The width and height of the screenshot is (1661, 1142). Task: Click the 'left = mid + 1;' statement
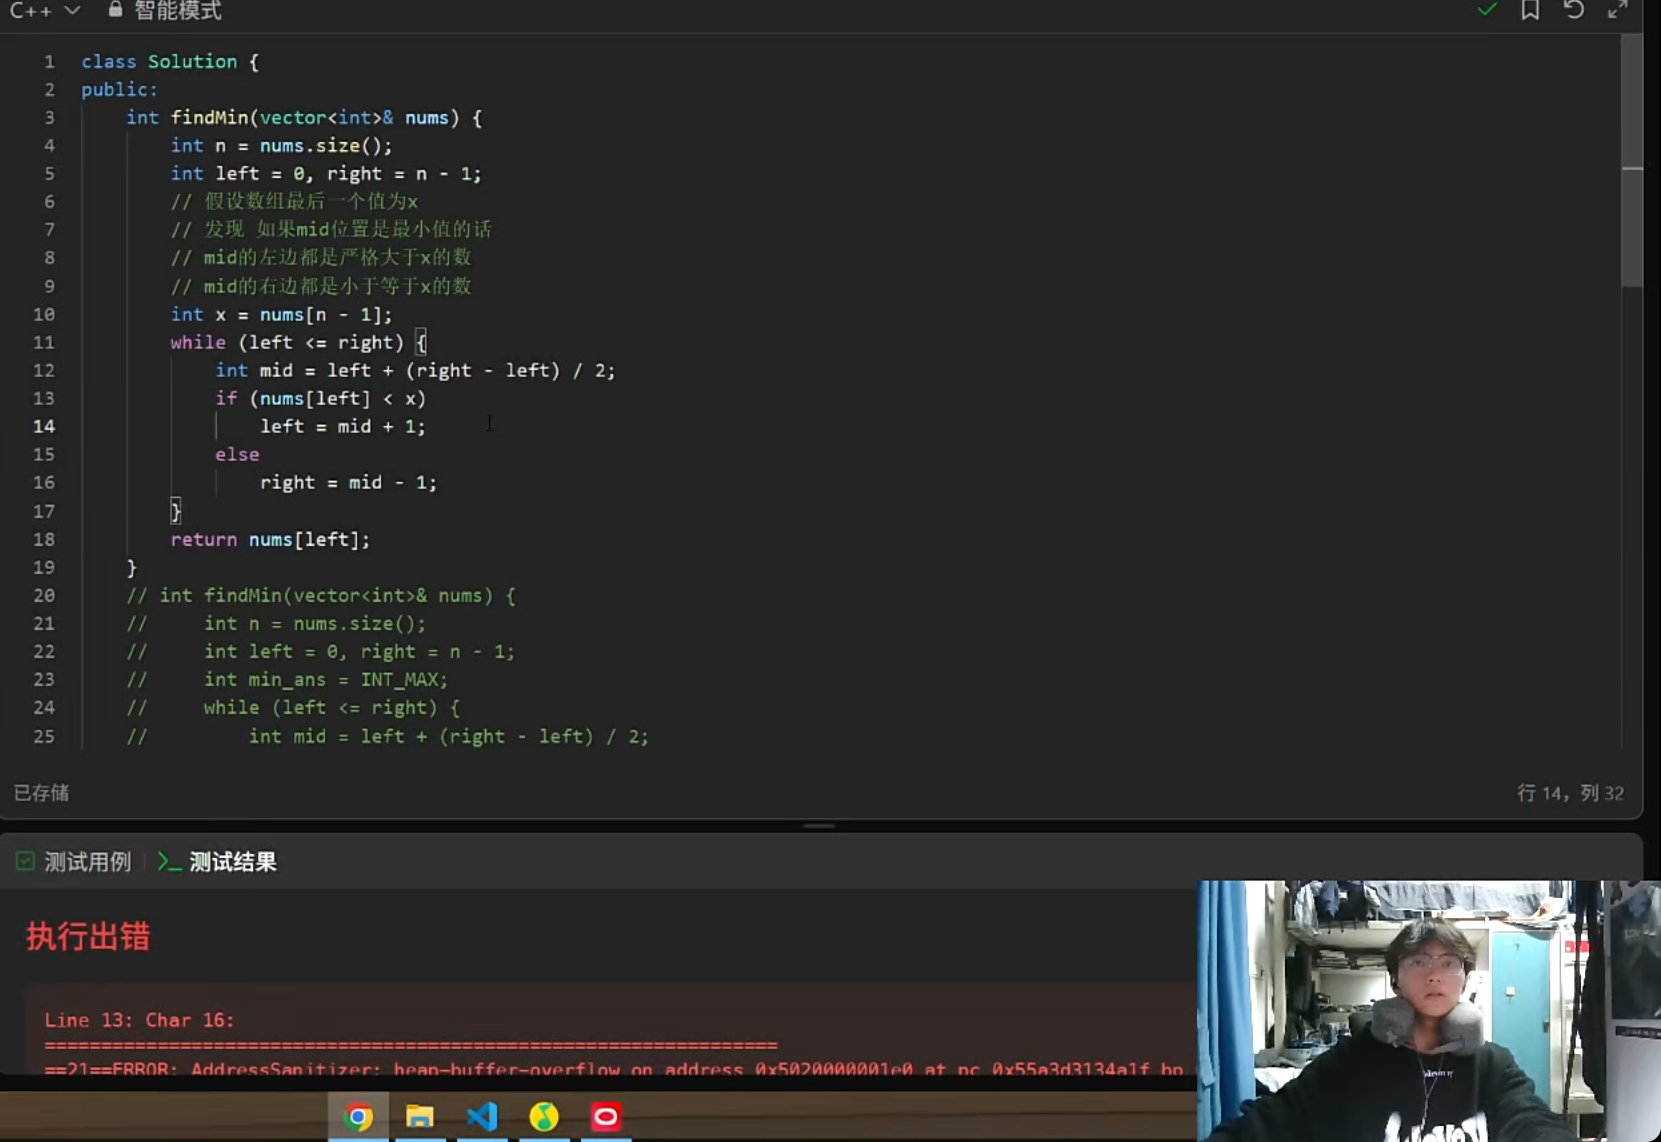point(343,426)
